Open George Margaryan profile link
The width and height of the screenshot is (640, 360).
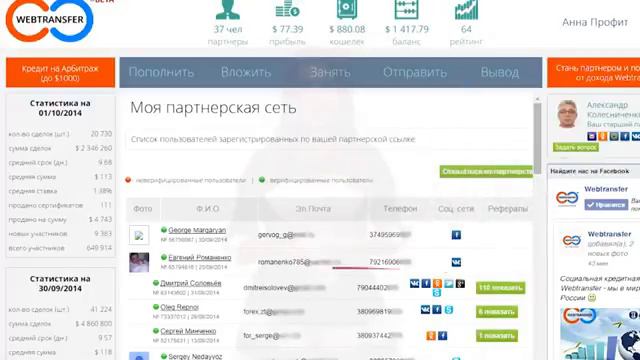coord(197,230)
